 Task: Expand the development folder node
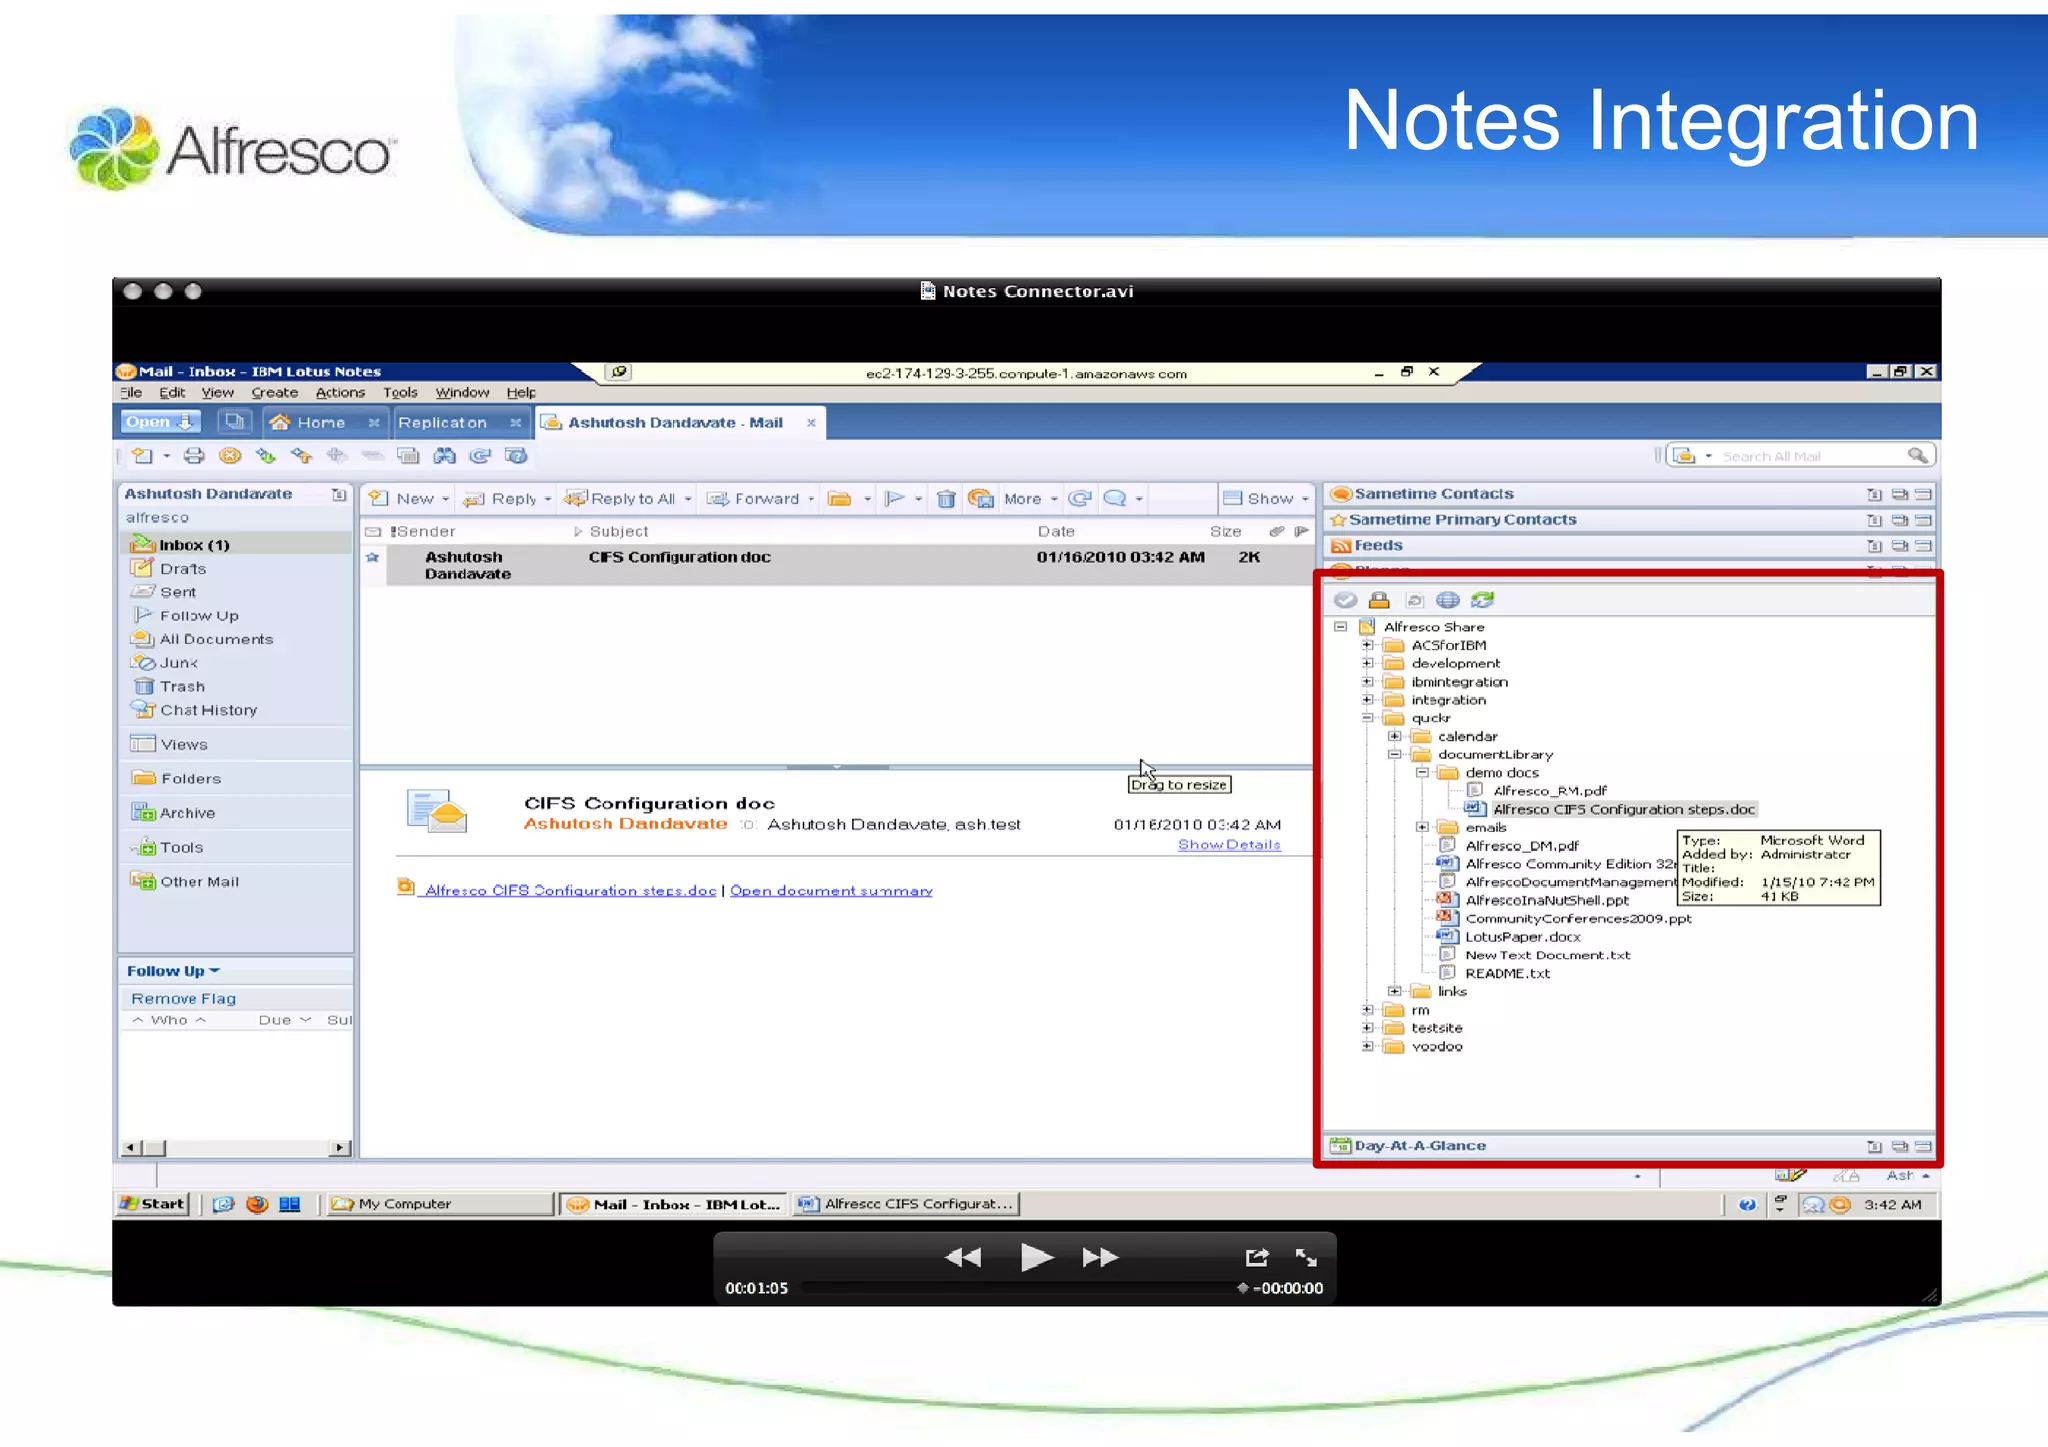(x=1367, y=663)
